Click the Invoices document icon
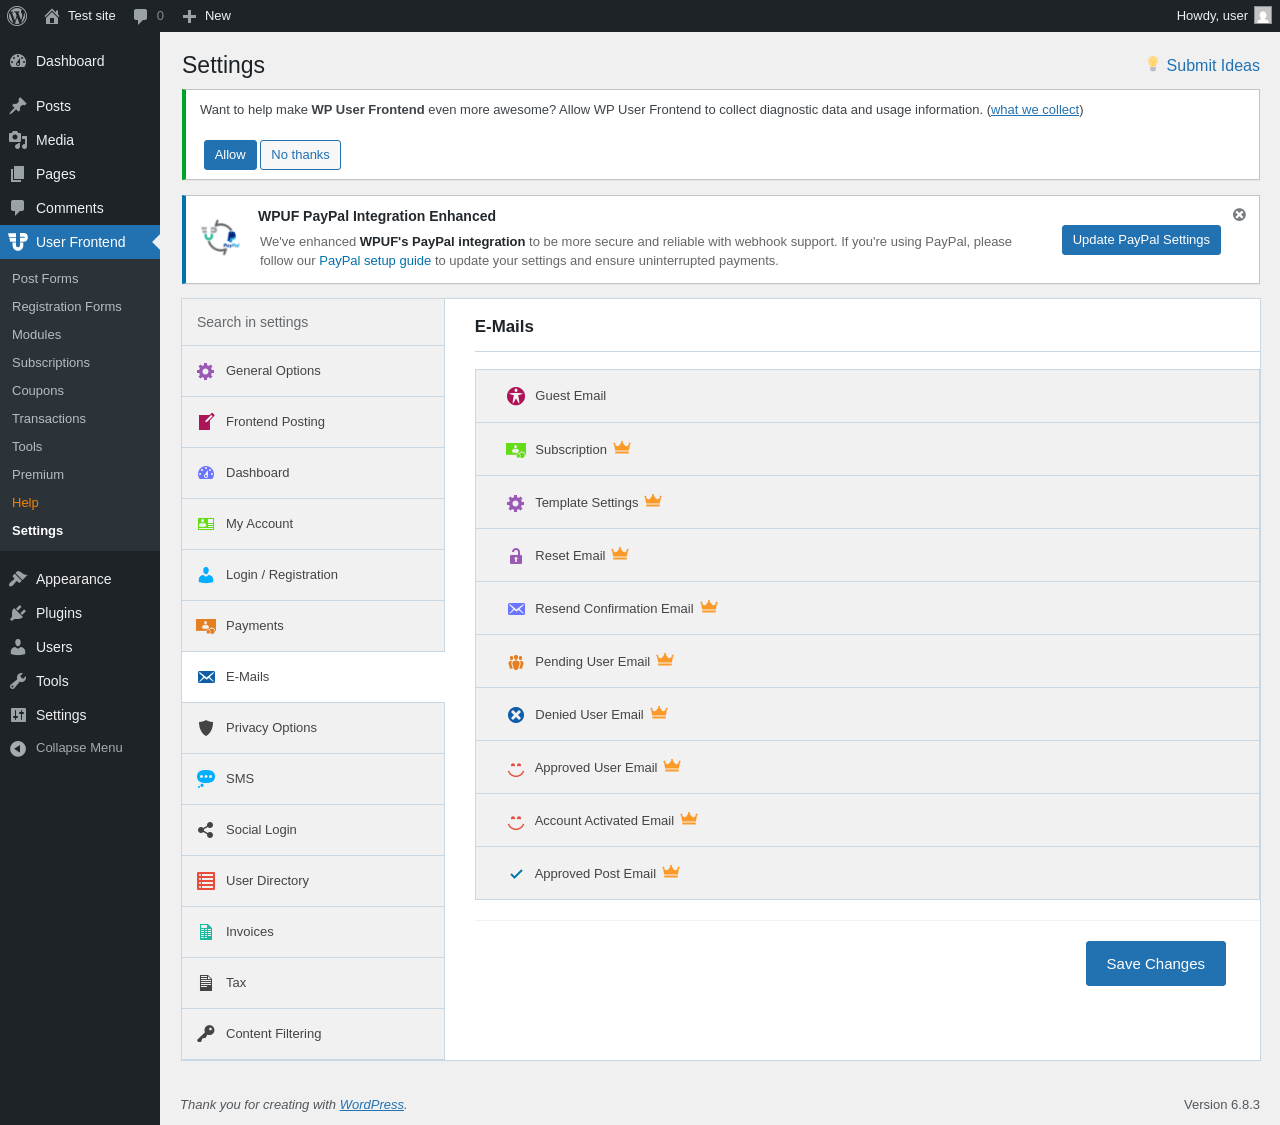This screenshot has height=1125, width=1280. (x=206, y=932)
